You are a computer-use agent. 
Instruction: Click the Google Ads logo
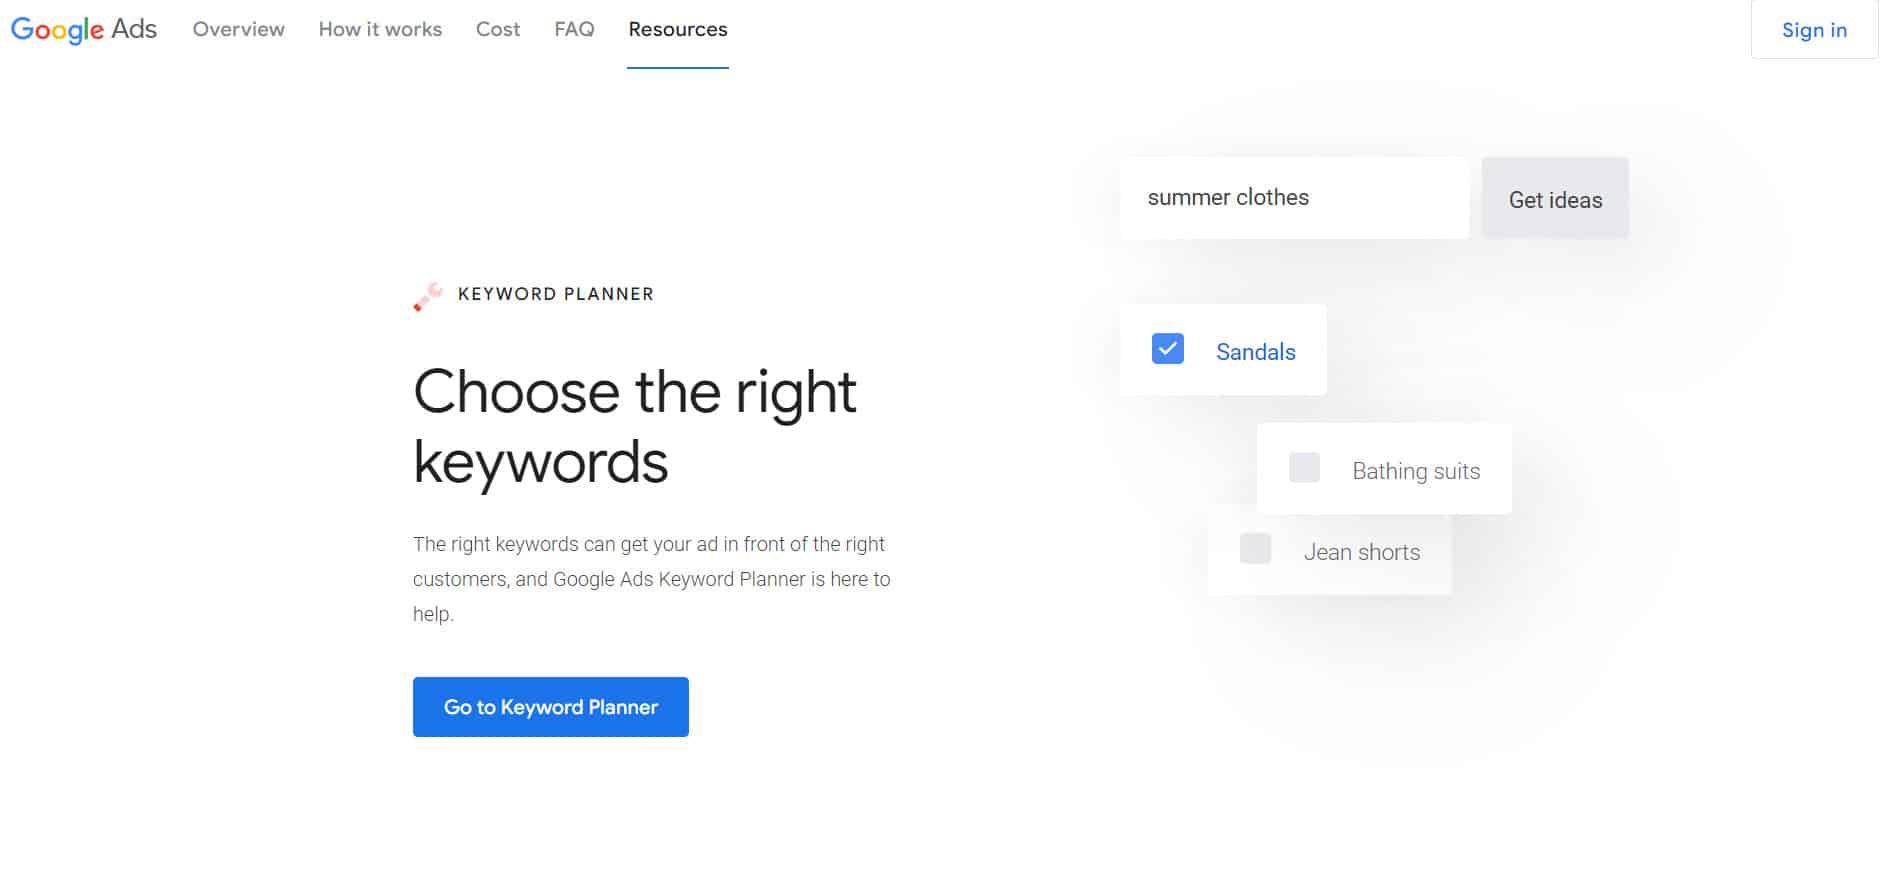pos(84,29)
